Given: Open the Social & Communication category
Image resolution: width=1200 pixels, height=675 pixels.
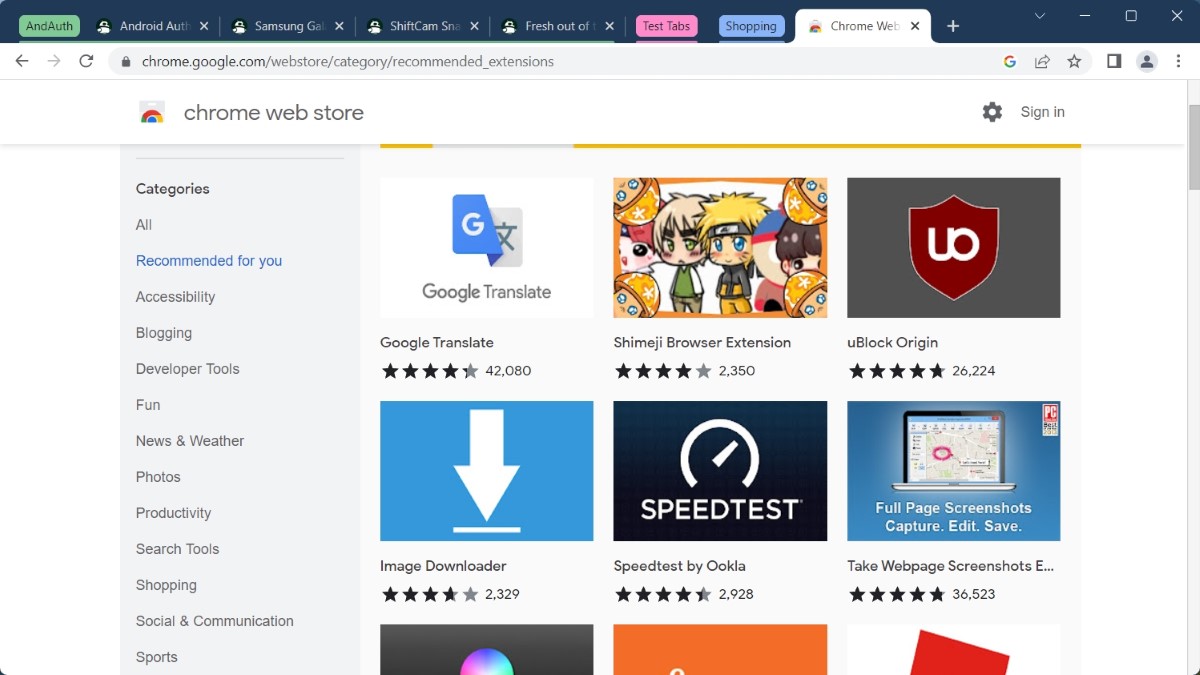Looking at the screenshot, I should click(215, 621).
